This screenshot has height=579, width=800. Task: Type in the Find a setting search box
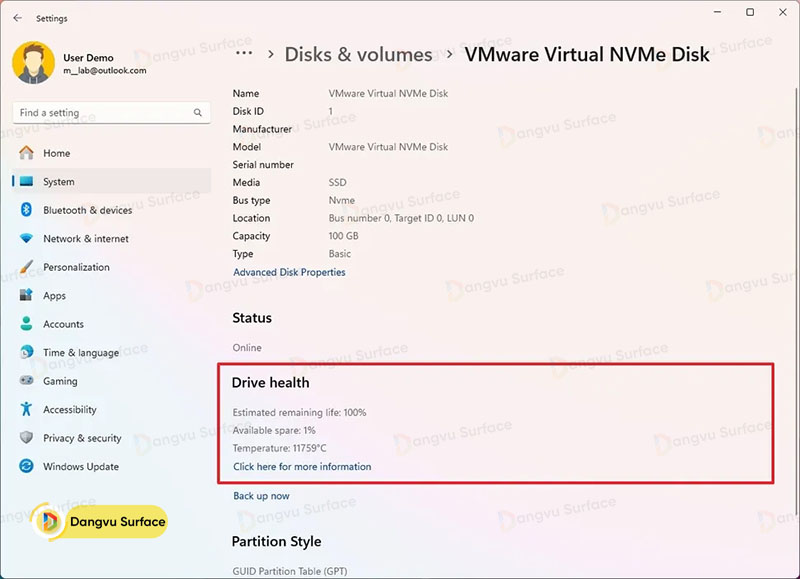(x=100, y=113)
